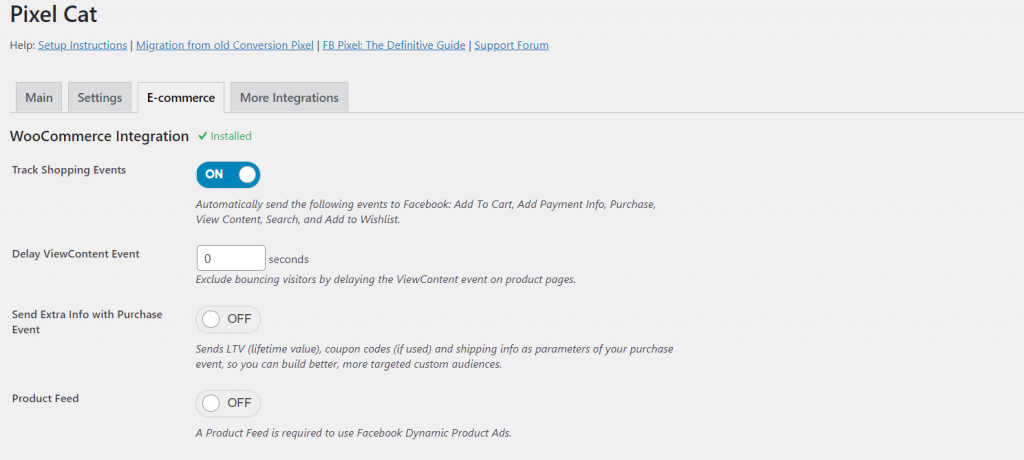Turn off the Track Shopping Events switch

pos(228,175)
